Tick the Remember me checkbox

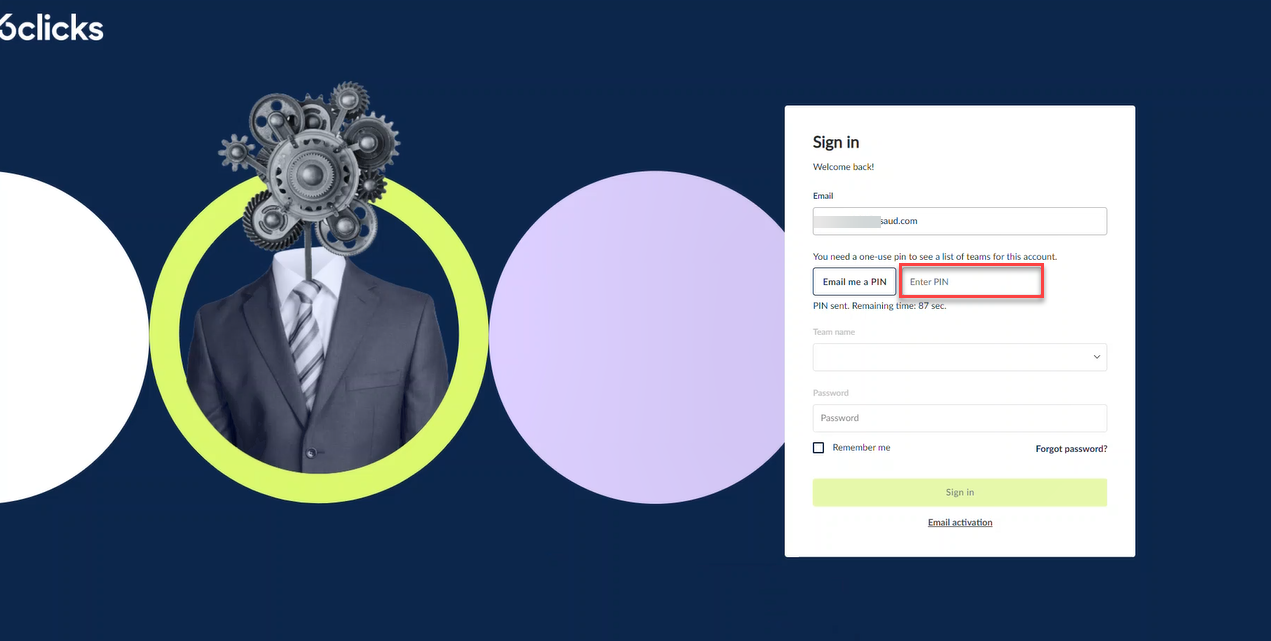(818, 448)
